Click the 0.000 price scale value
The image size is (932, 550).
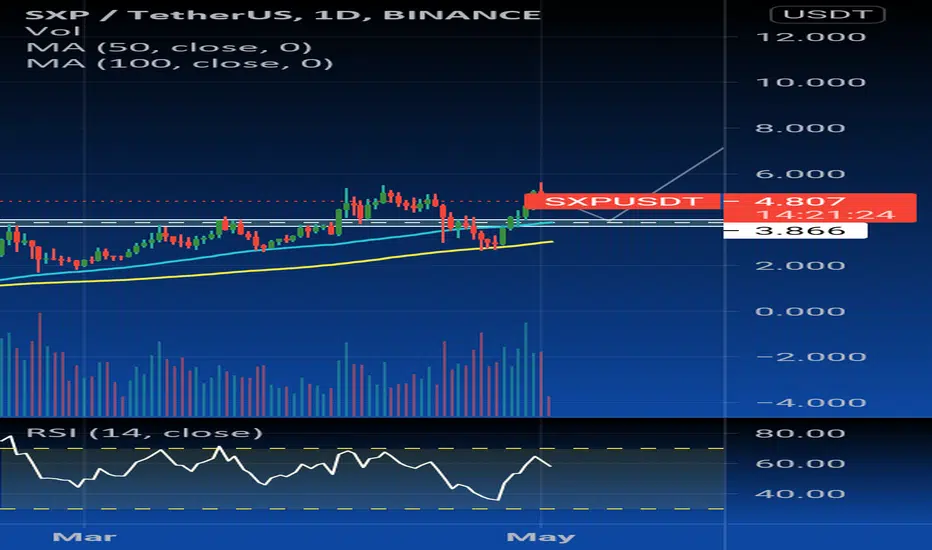pos(800,311)
